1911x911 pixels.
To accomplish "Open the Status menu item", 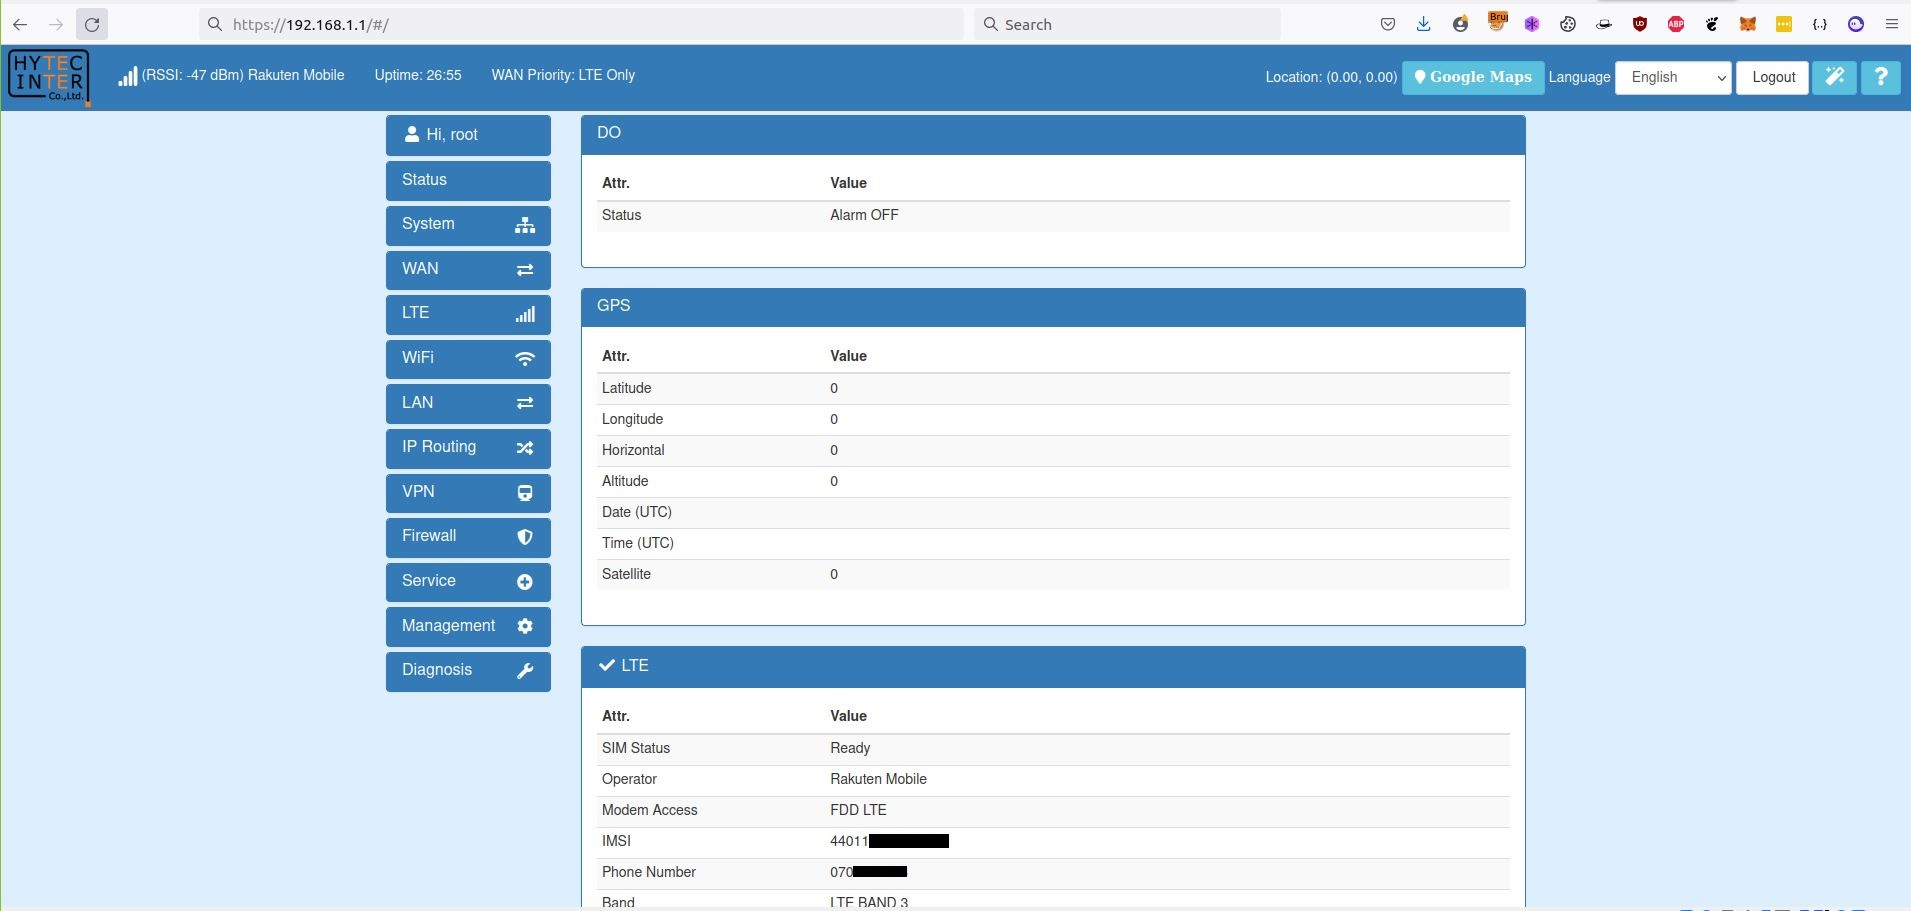I will 468,180.
